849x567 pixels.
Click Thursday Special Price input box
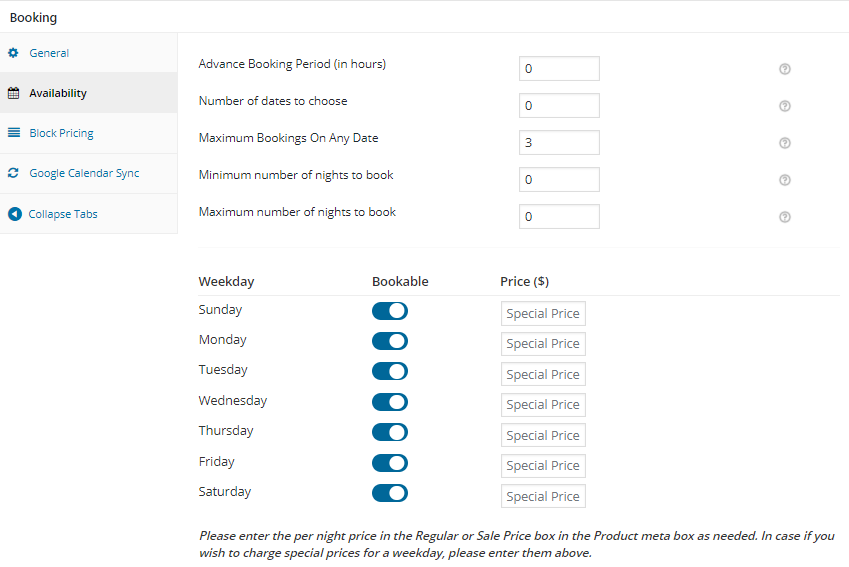[x=543, y=436]
